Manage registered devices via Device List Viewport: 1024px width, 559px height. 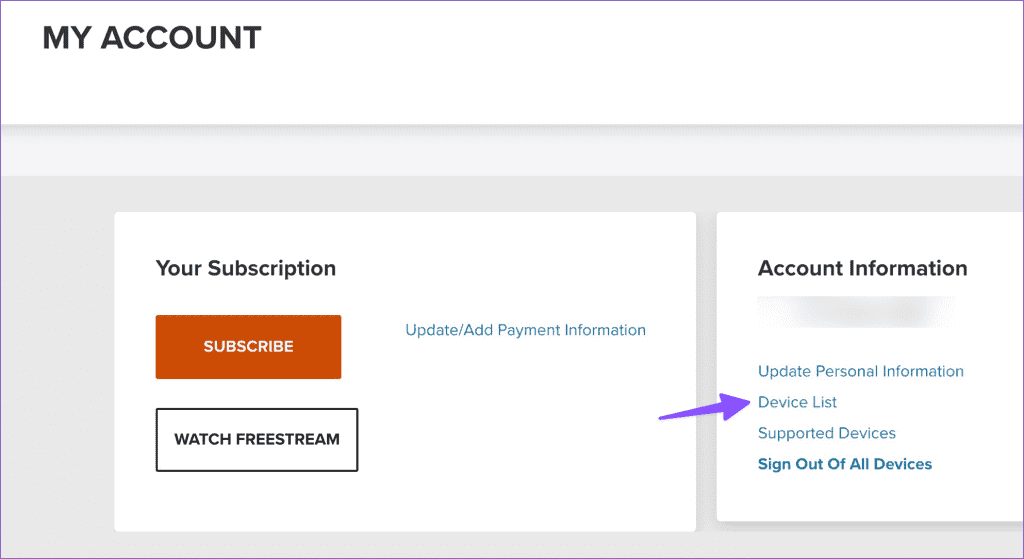click(x=797, y=402)
